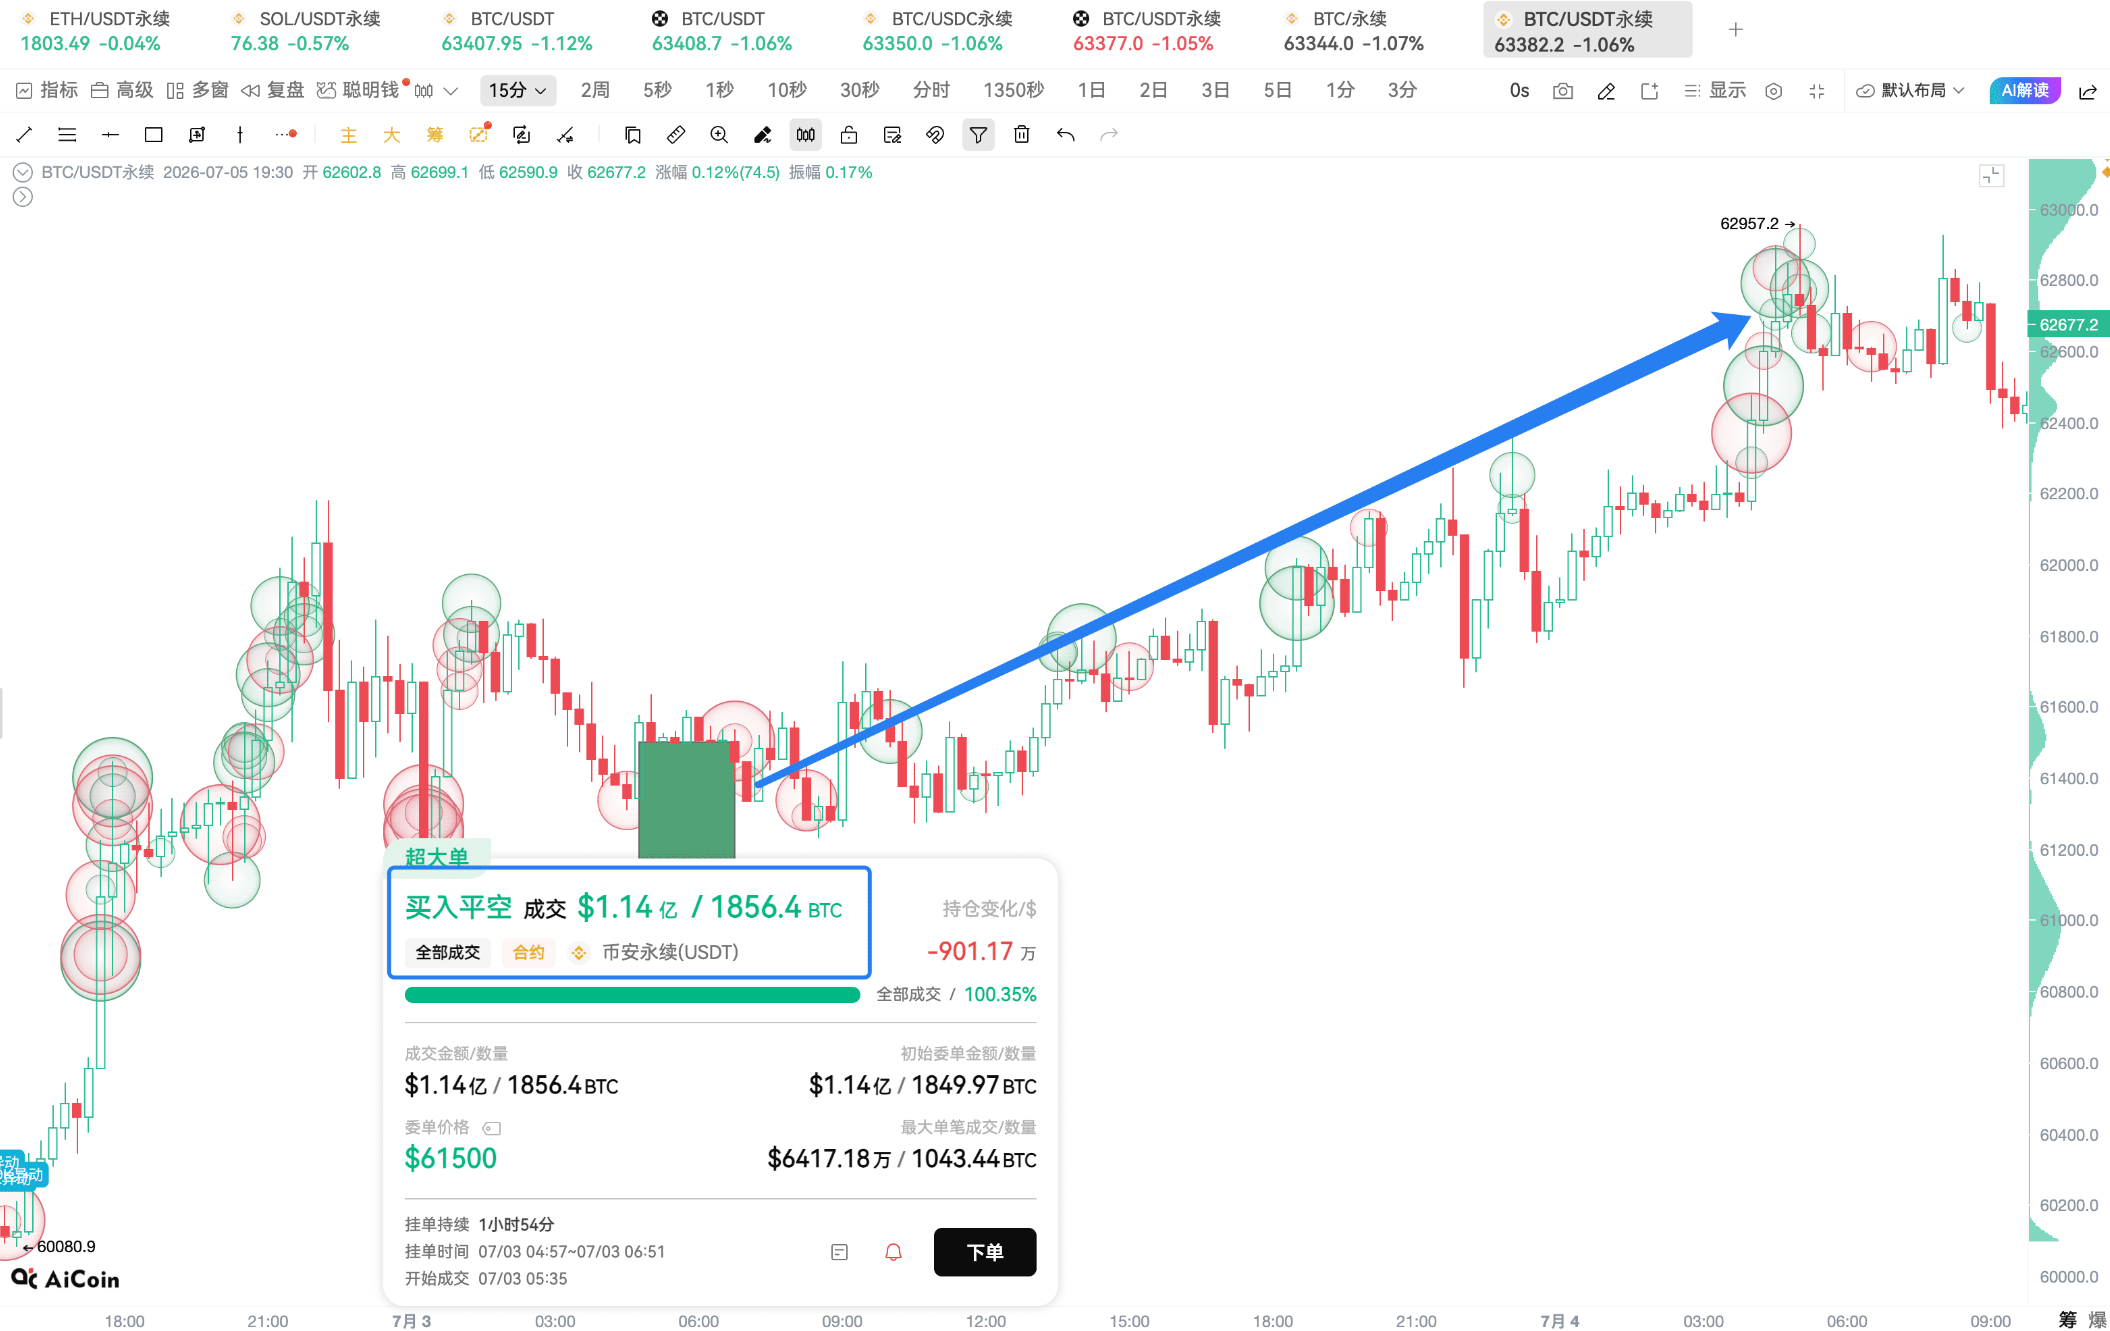Open the 指标 indicators menu
This screenshot has width=2110, height=1331.
pyautogui.click(x=47, y=91)
